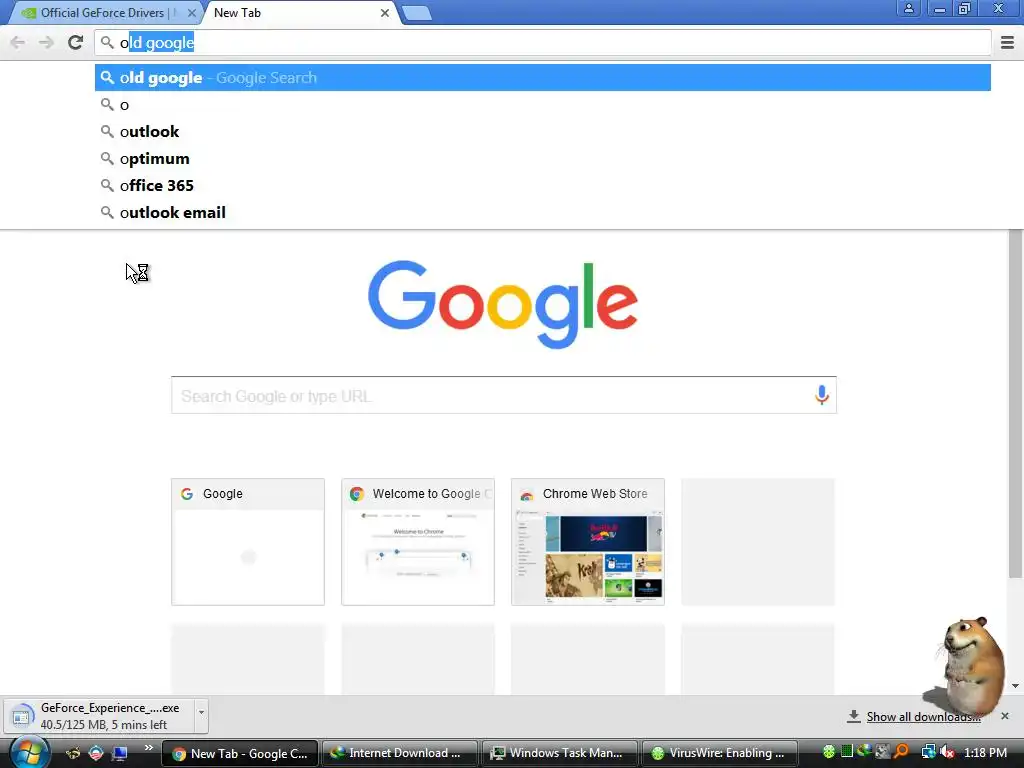Click the second quick launch icon
1024x768 pixels.
point(96,754)
